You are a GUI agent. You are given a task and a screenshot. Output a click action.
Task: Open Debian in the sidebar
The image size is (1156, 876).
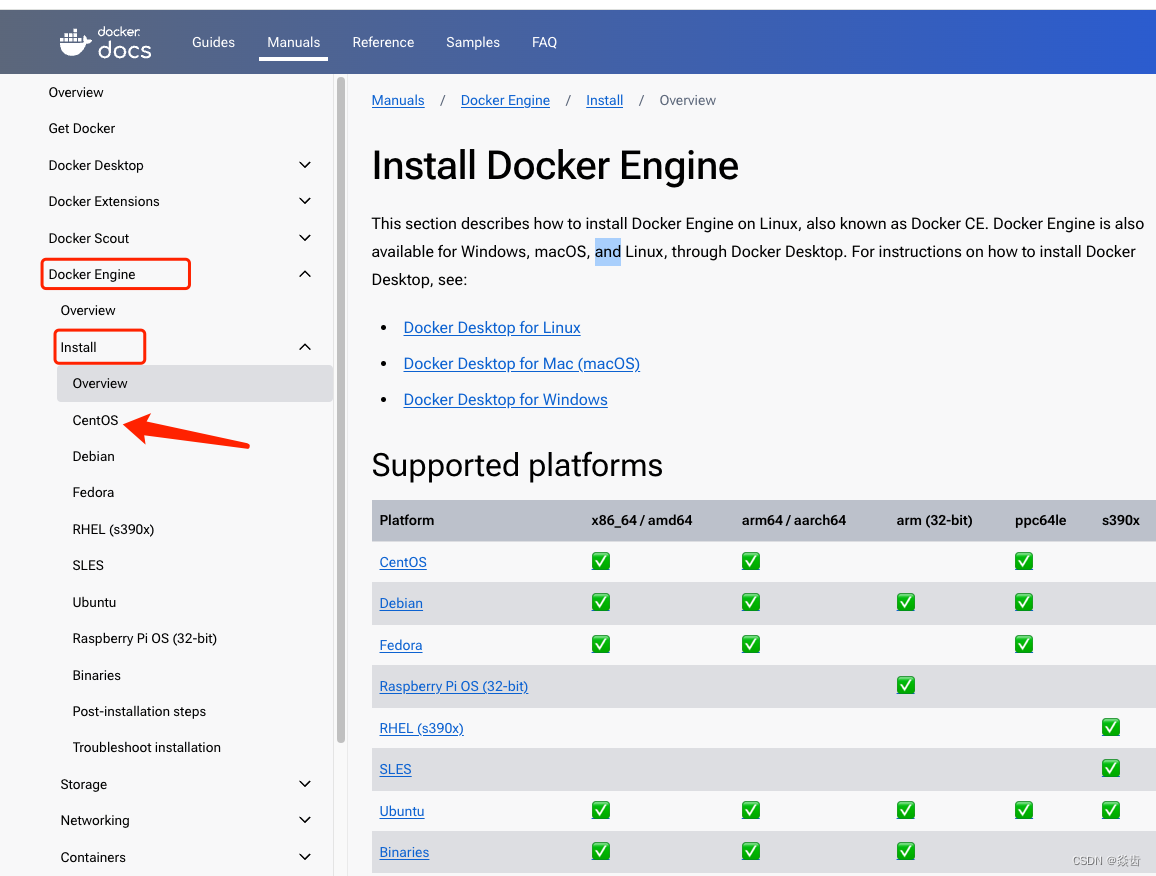click(x=94, y=456)
